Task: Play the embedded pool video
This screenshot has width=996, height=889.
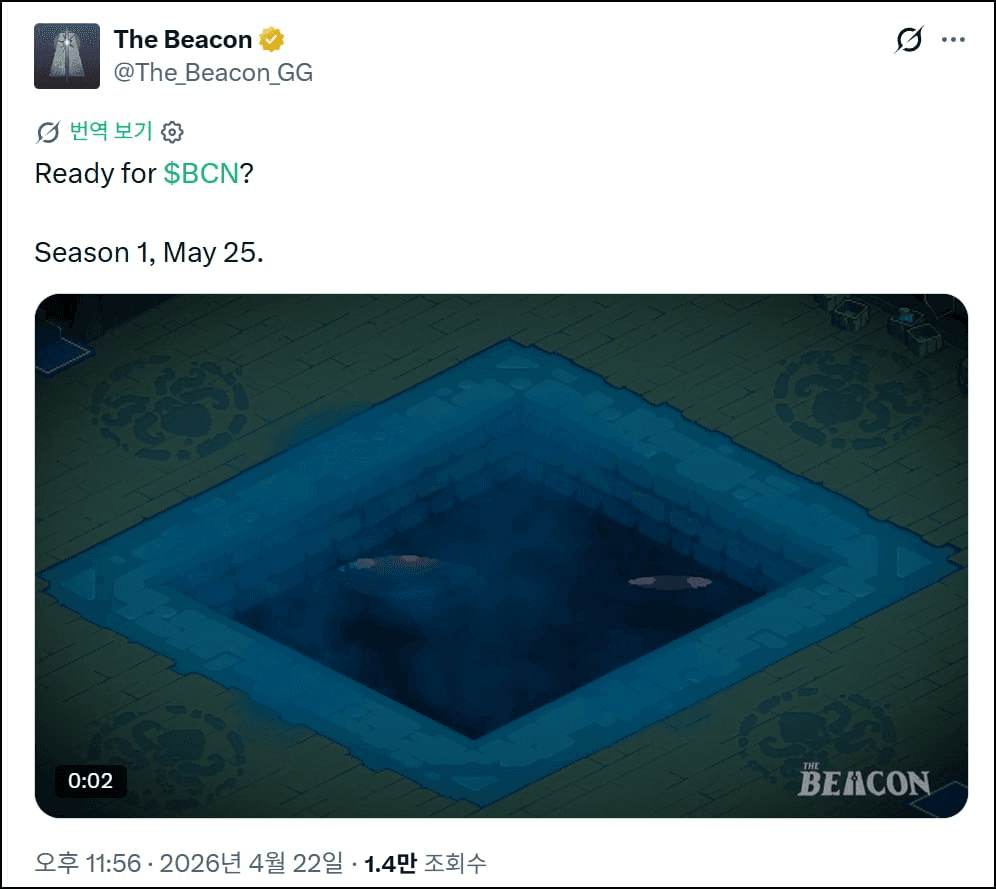Action: [501, 556]
